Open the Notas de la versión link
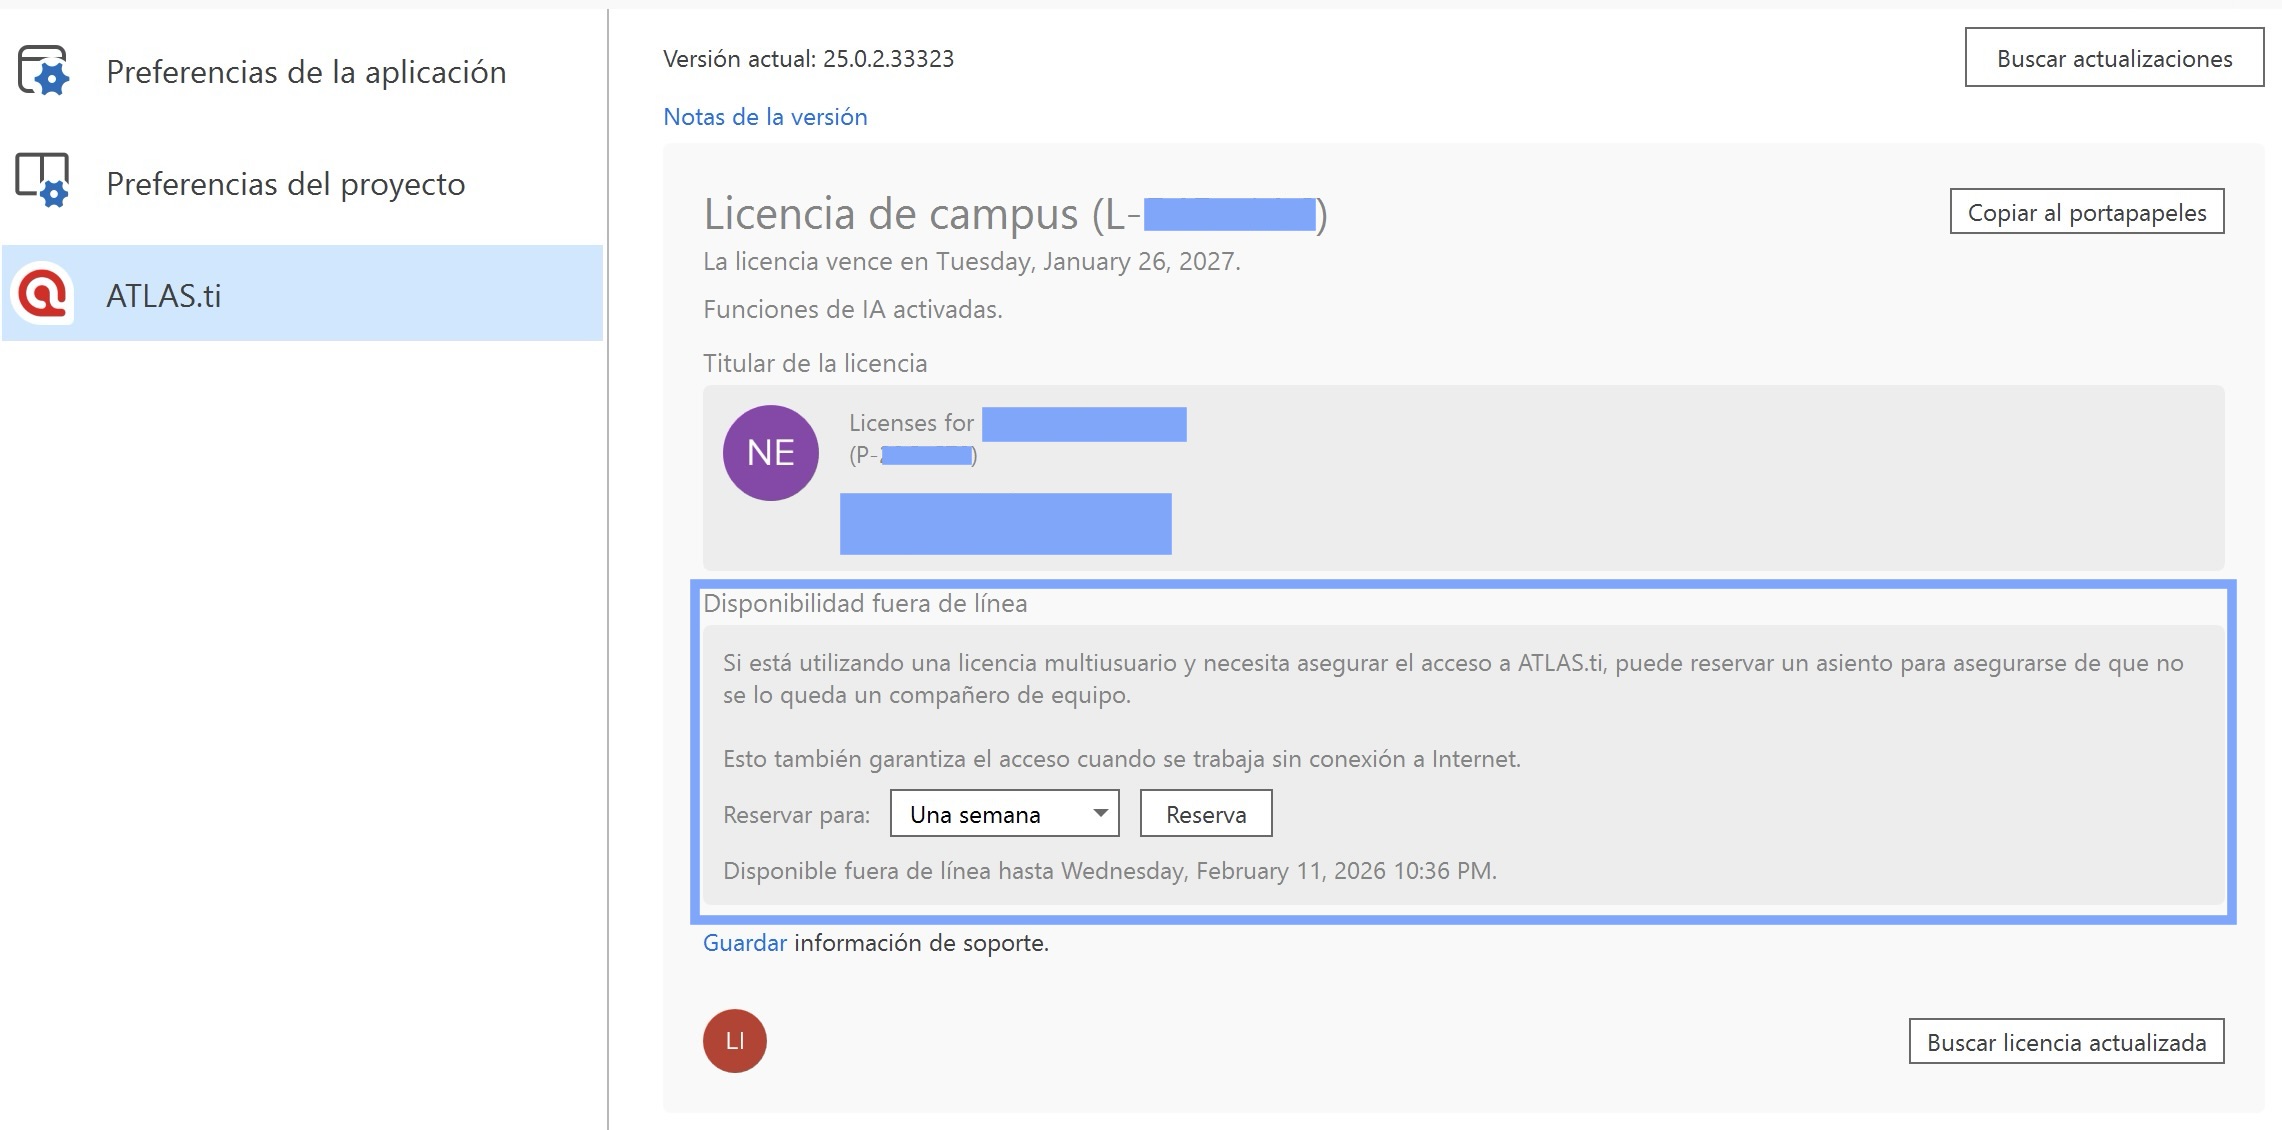 point(765,117)
